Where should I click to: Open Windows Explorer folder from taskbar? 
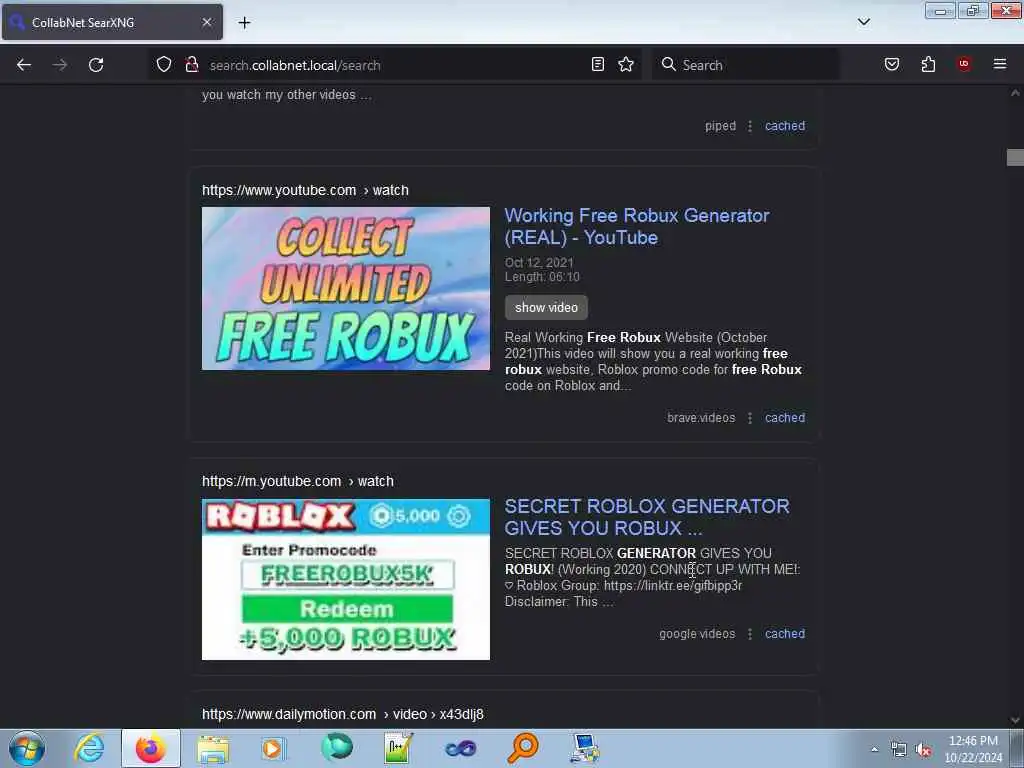pyautogui.click(x=213, y=748)
